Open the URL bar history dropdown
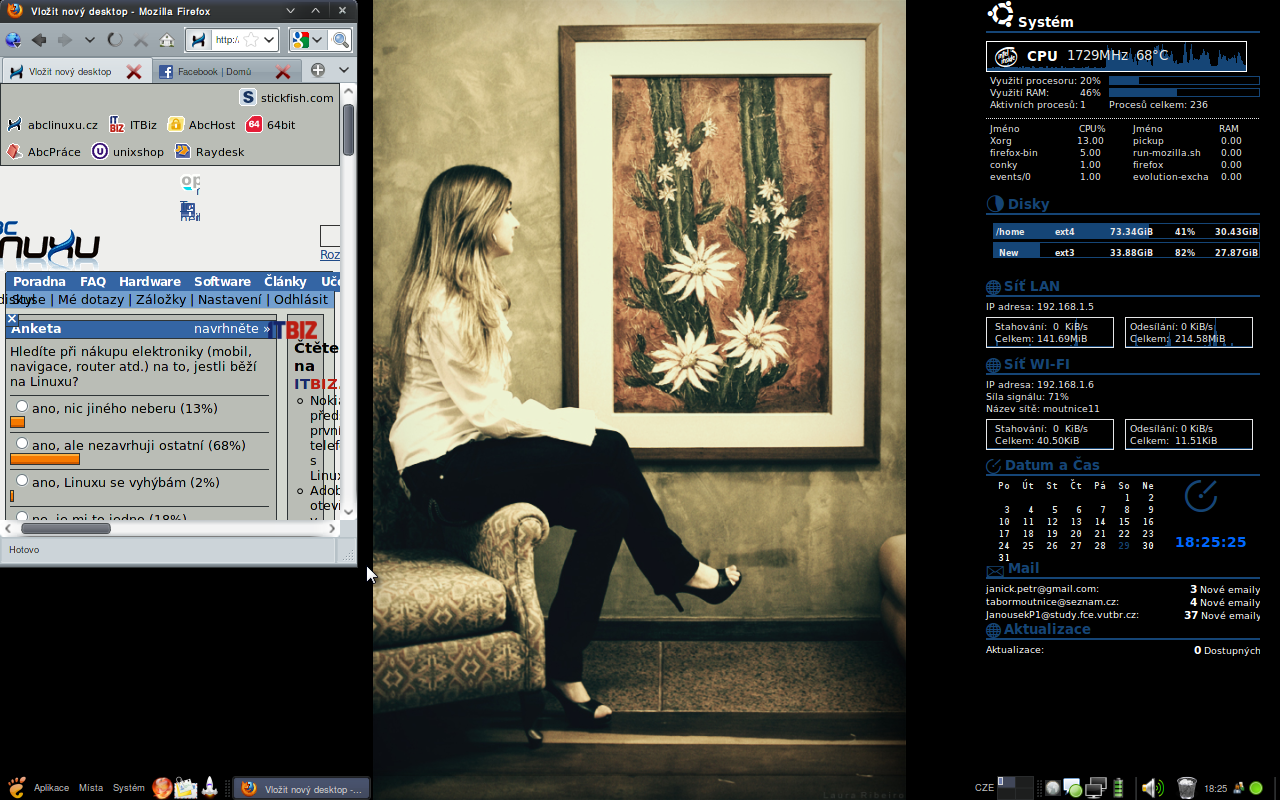Viewport: 1280px width, 800px height. (269, 40)
